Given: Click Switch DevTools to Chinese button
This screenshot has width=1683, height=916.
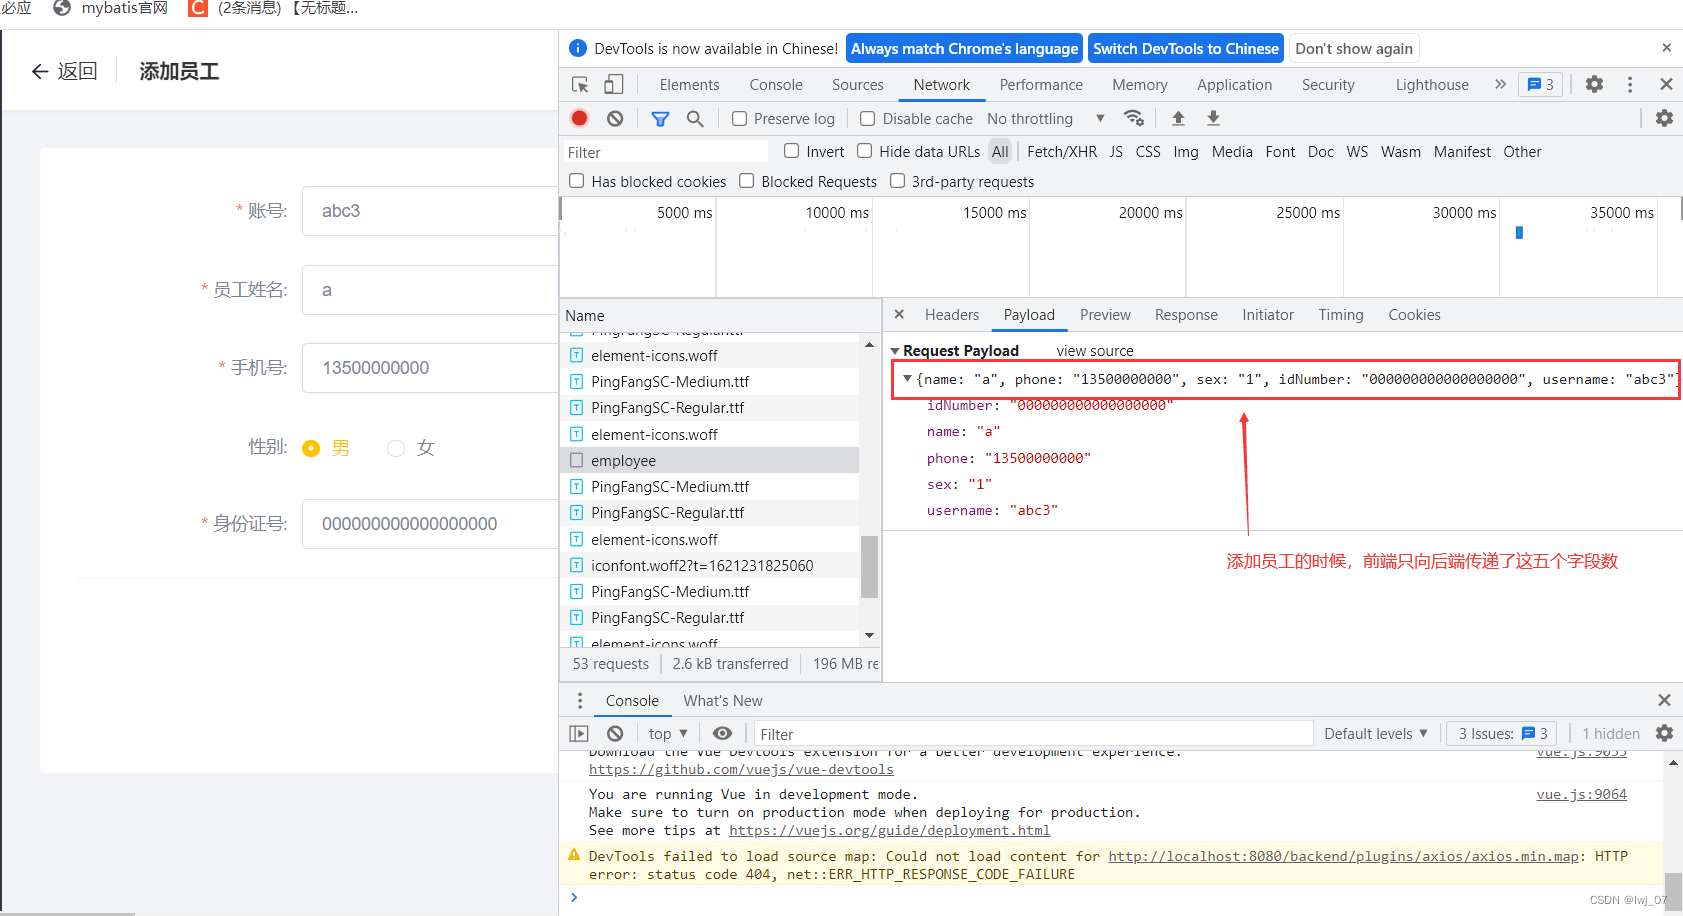Looking at the screenshot, I should pyautogui.click(x=1186, y=48).
